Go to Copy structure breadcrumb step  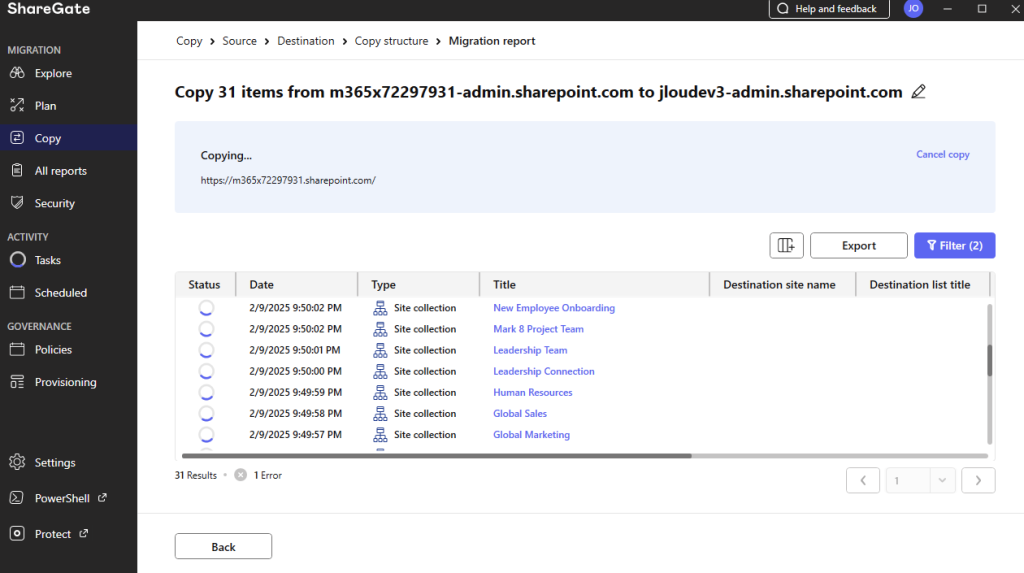click(x=391, y=41)
